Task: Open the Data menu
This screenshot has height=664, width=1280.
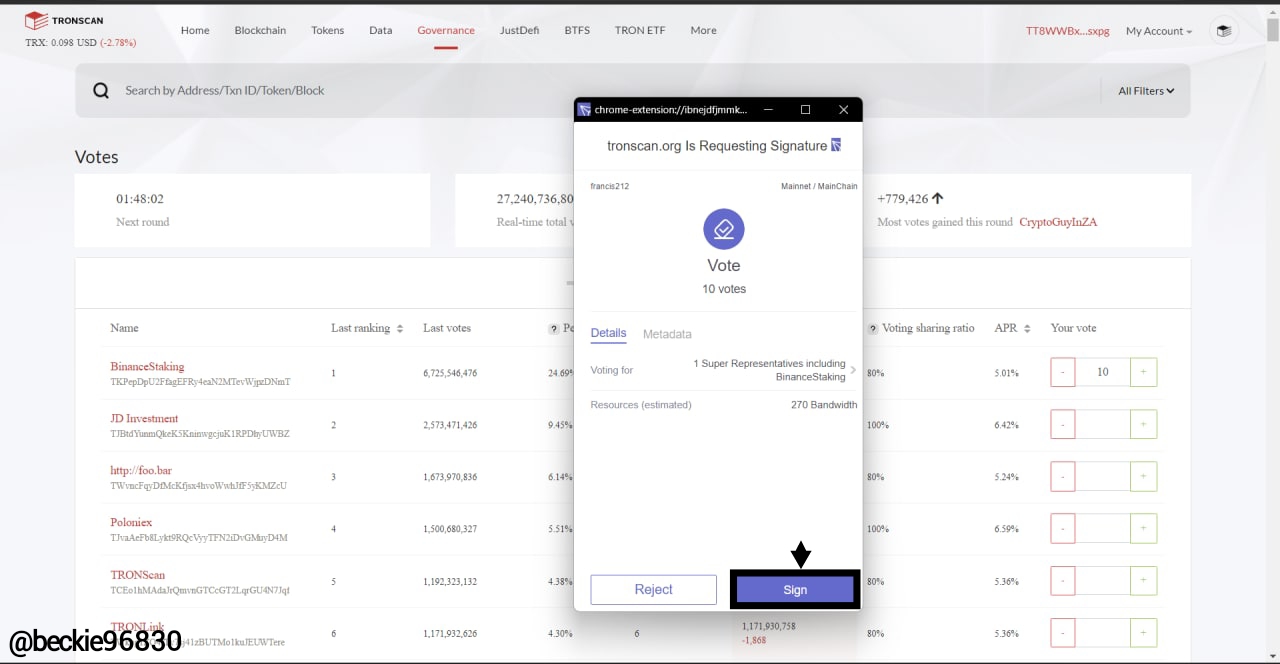Action: pyautogui.click(x=380, y=30)
